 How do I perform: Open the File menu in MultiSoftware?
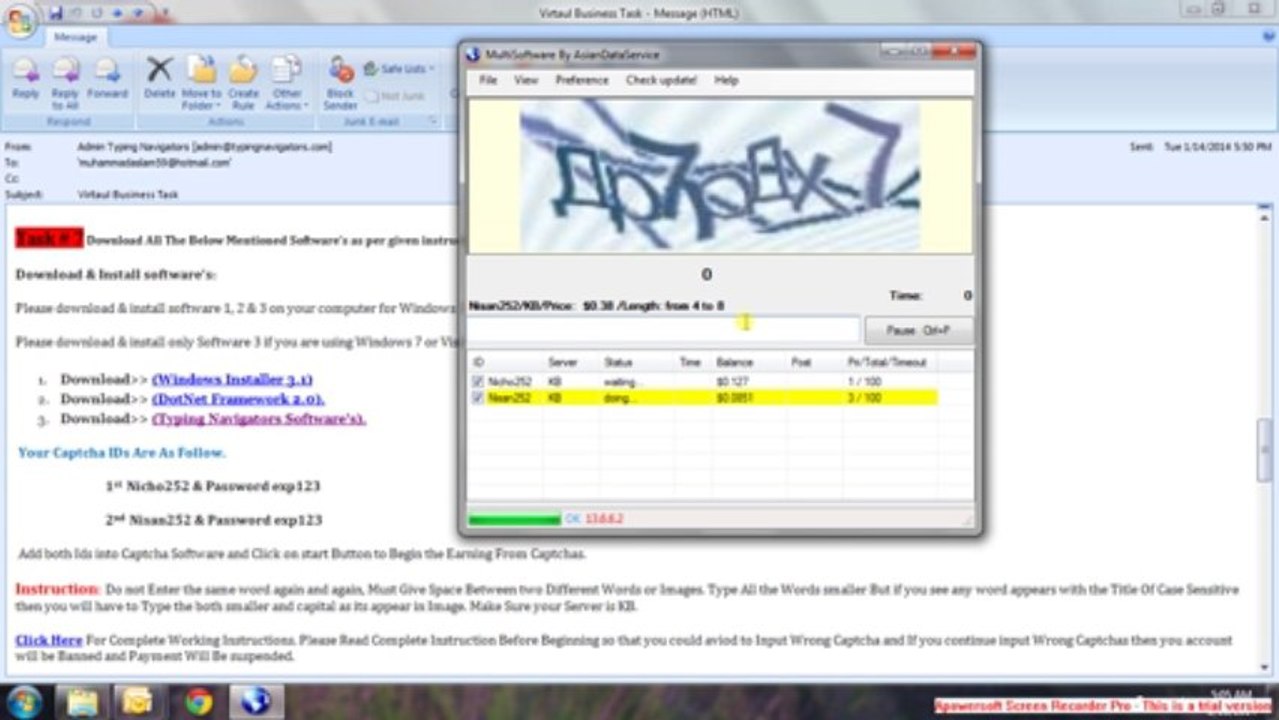point(488,80)
